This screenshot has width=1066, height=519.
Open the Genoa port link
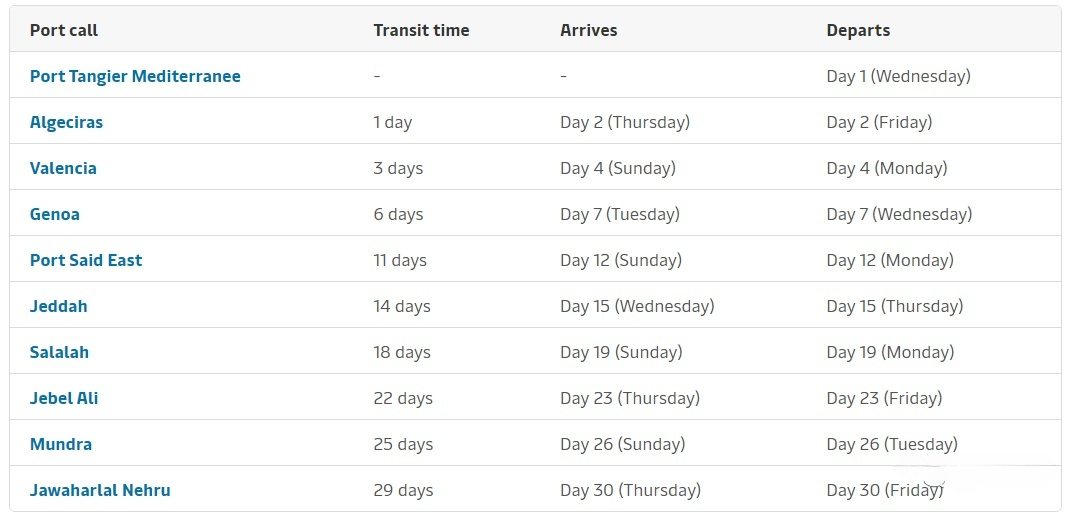55,214
